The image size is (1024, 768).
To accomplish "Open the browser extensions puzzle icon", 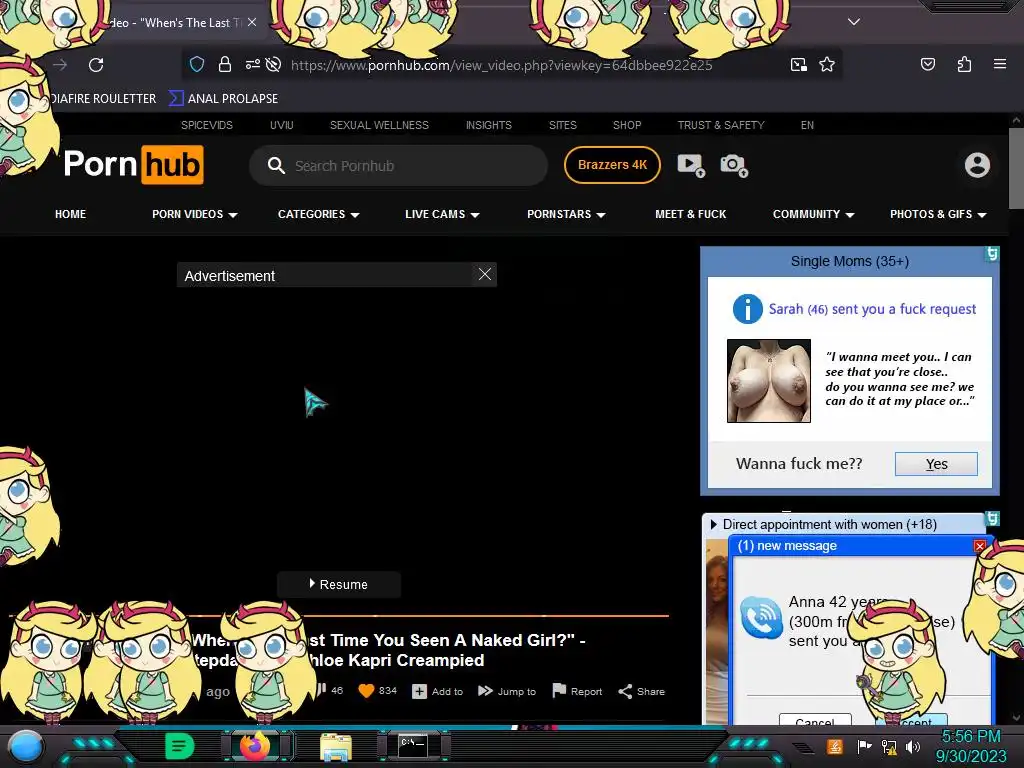I will [964, 64].
